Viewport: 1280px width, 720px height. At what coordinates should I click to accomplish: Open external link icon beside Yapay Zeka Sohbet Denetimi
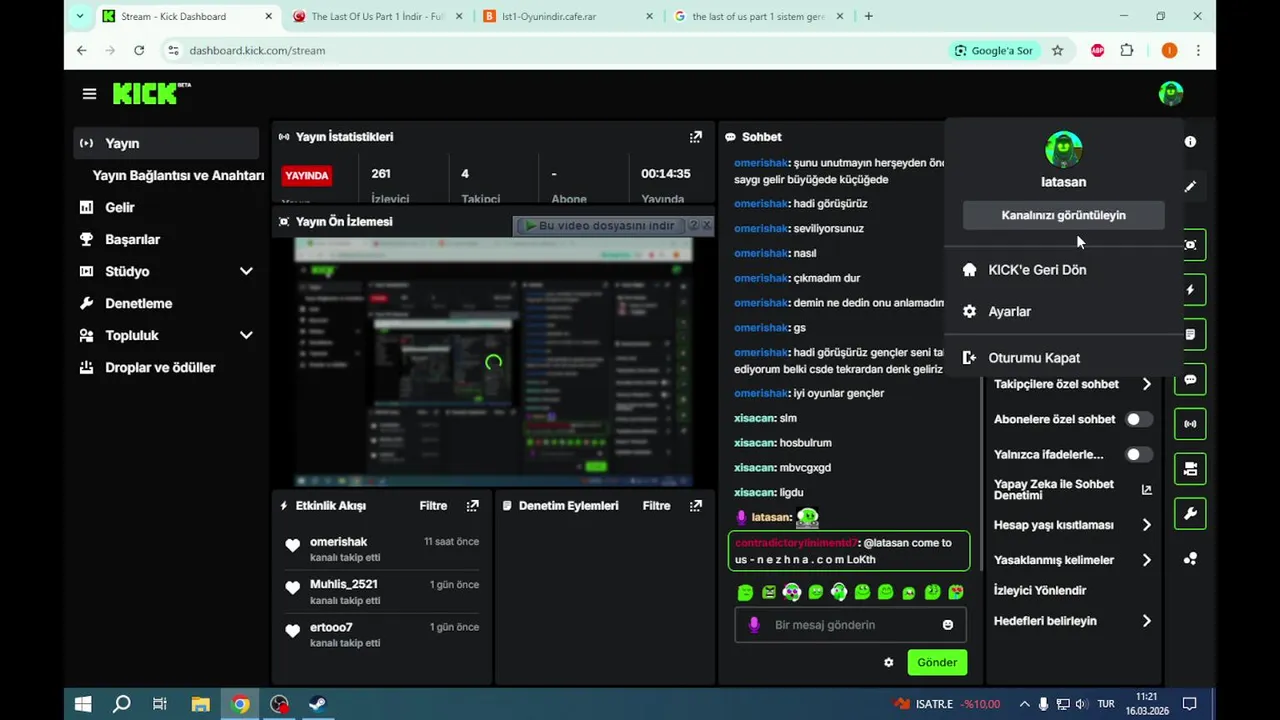1147,490
